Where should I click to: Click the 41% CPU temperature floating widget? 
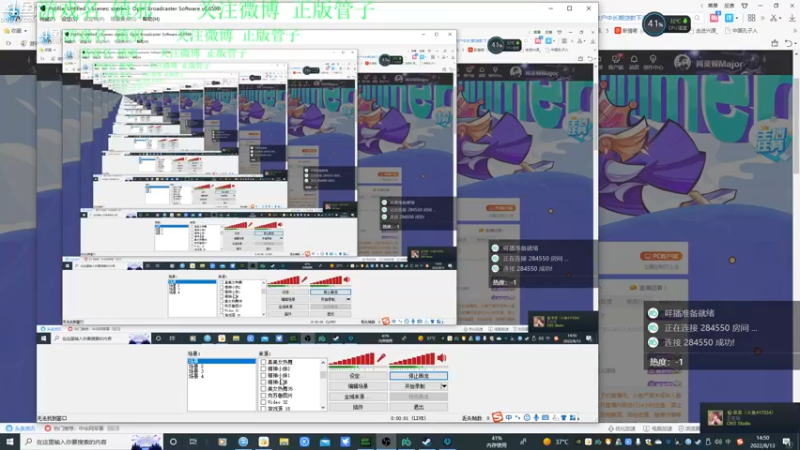[667, 23]
